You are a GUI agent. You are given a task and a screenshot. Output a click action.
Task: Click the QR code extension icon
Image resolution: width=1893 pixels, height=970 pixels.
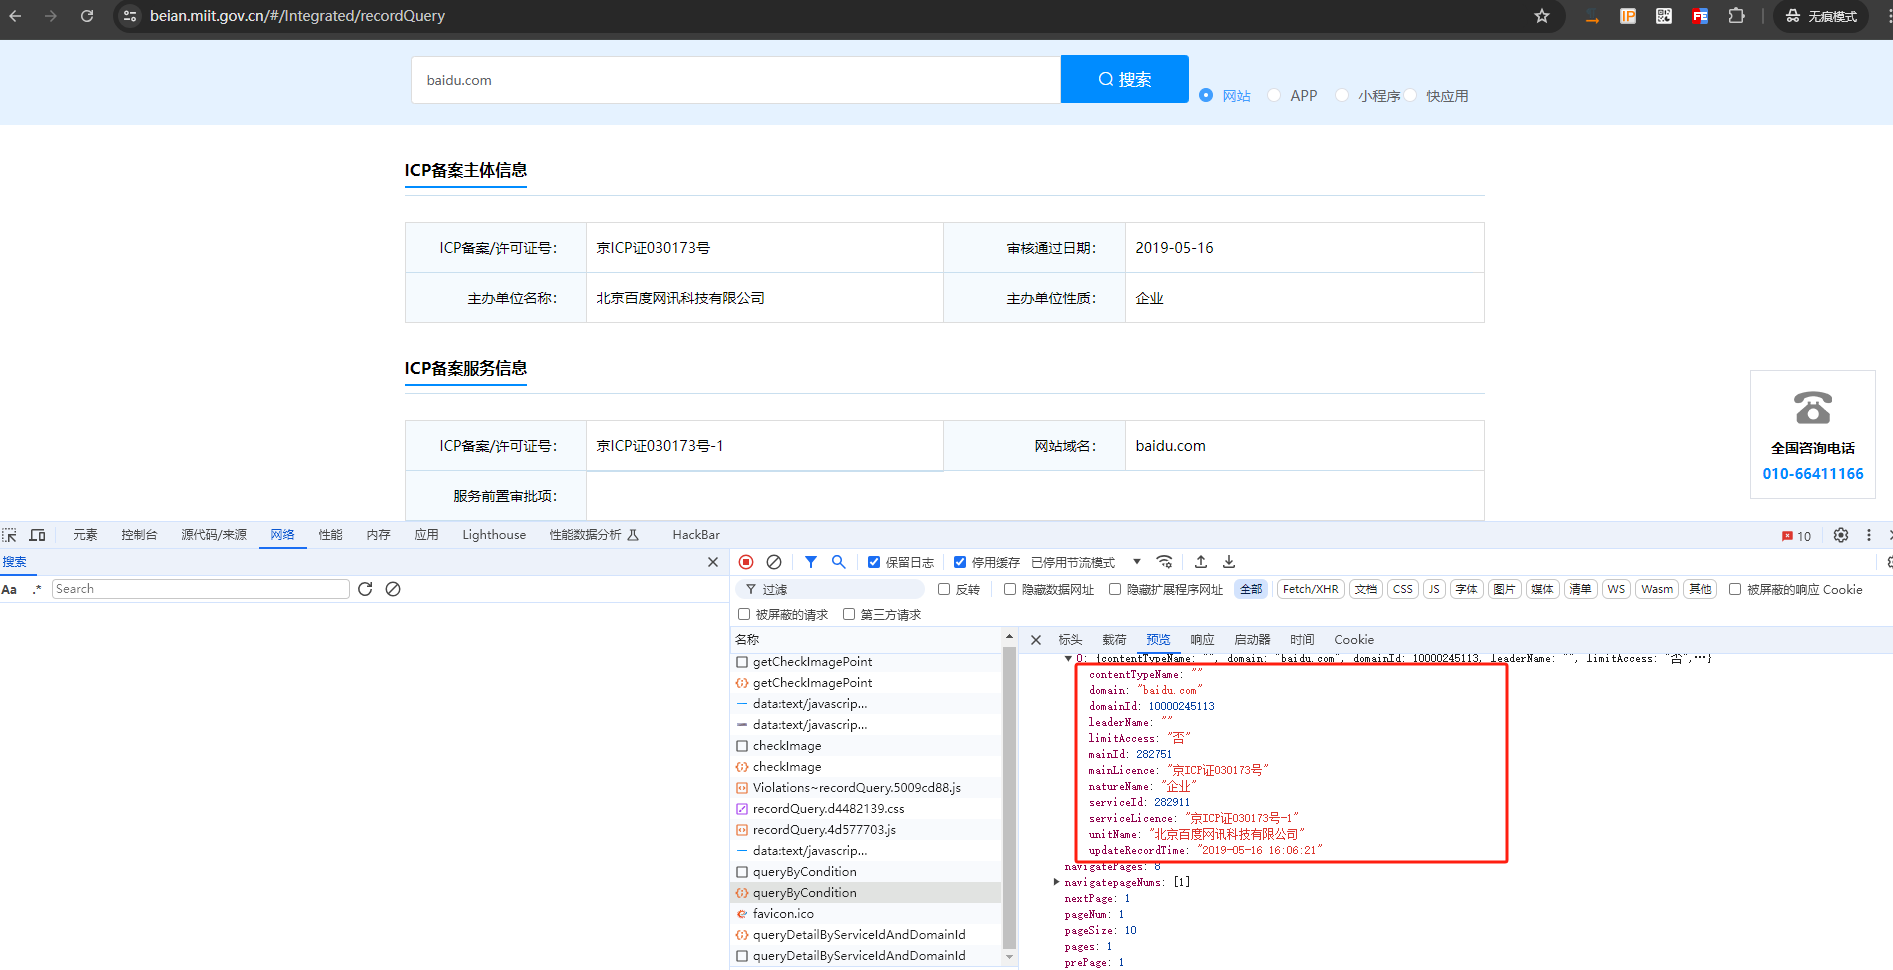pos(1664,16)
